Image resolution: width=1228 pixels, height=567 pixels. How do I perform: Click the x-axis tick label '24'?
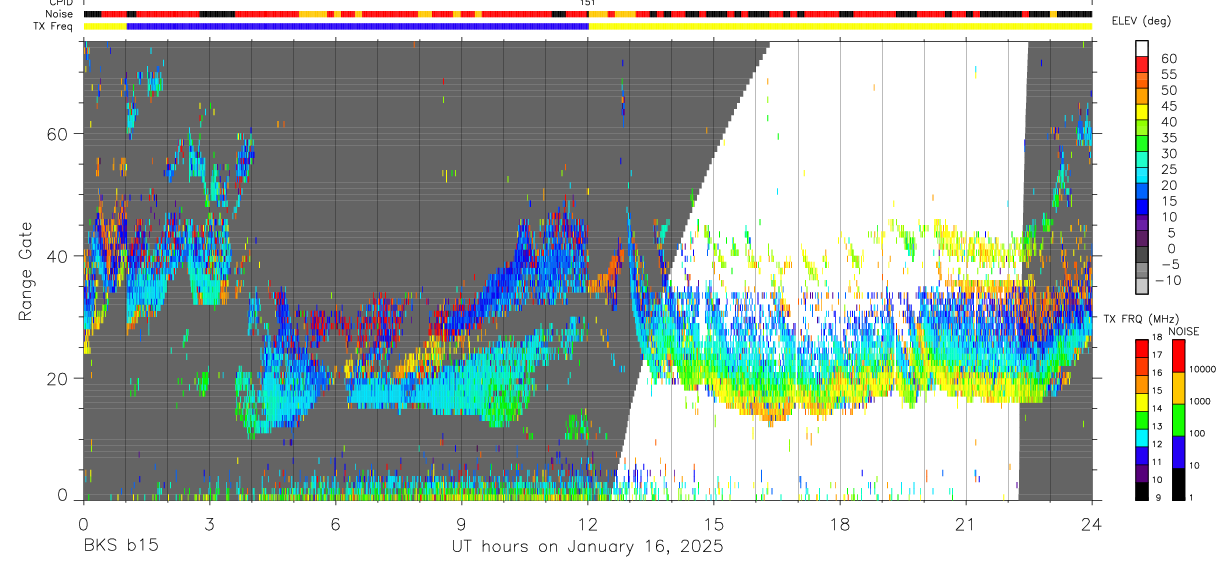click(1091, 523)
